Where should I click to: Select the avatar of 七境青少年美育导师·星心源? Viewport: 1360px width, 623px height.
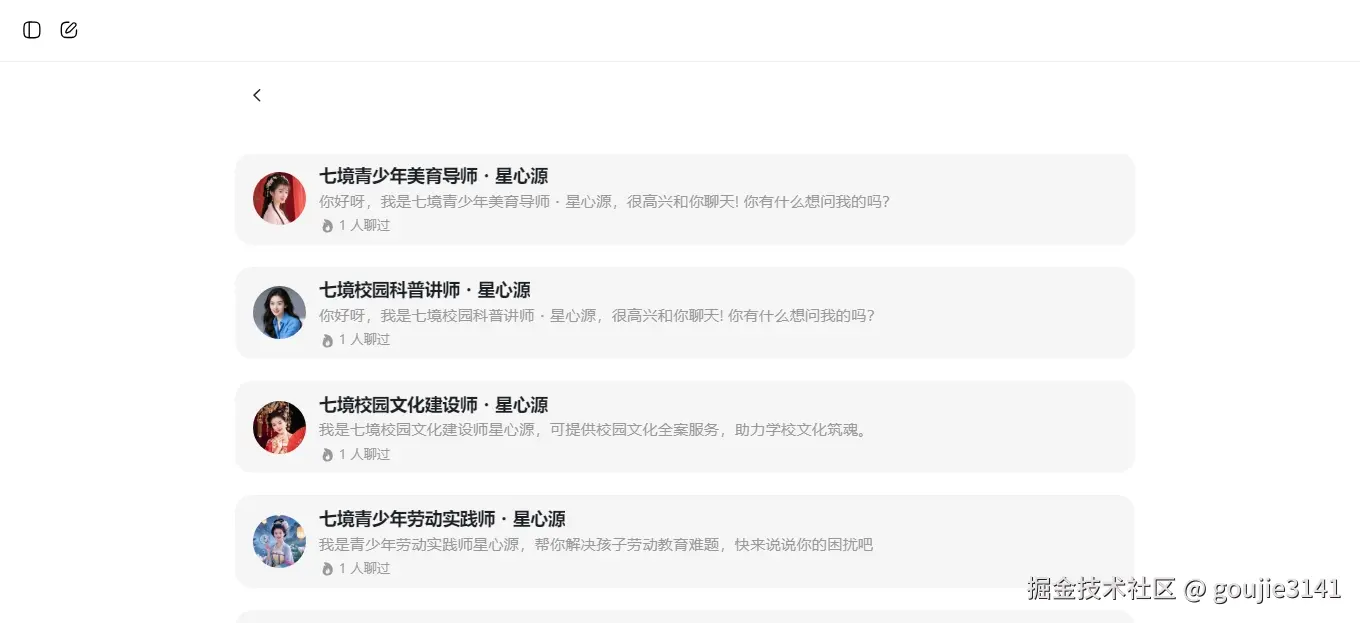(279, 198)
